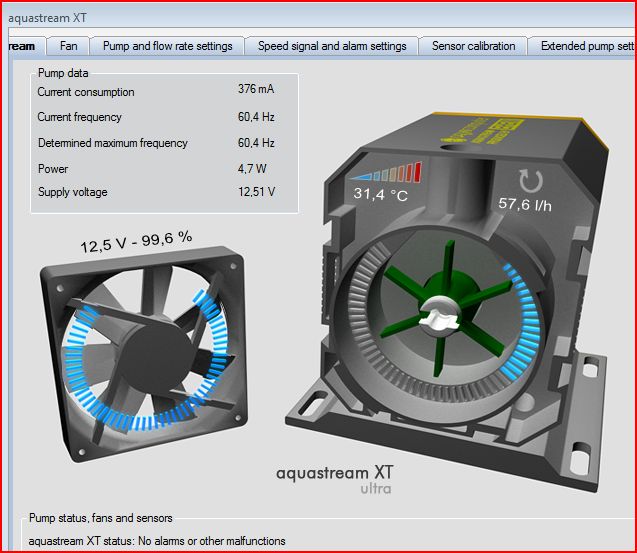This screenshot has width=637, height=553.
Task: Click the temperature gauge bar icon on pump
Action: tap(386, 171)
